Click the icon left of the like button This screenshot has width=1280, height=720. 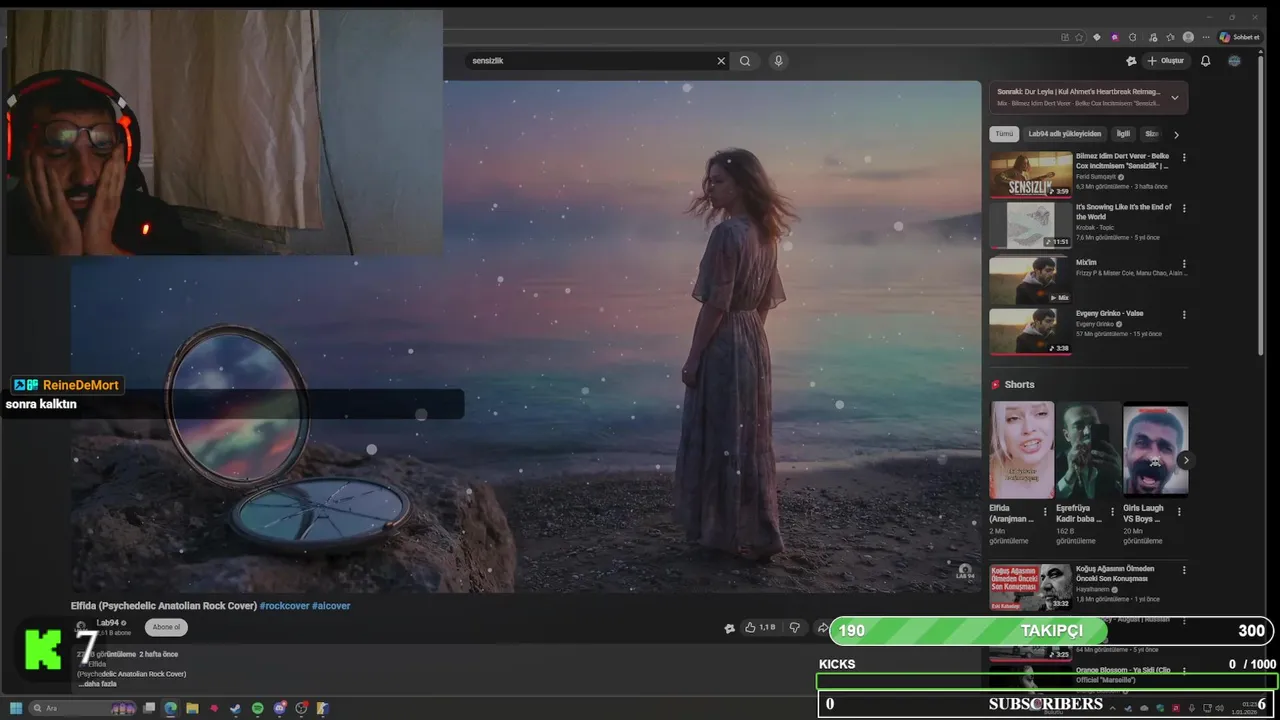point(729,628)
